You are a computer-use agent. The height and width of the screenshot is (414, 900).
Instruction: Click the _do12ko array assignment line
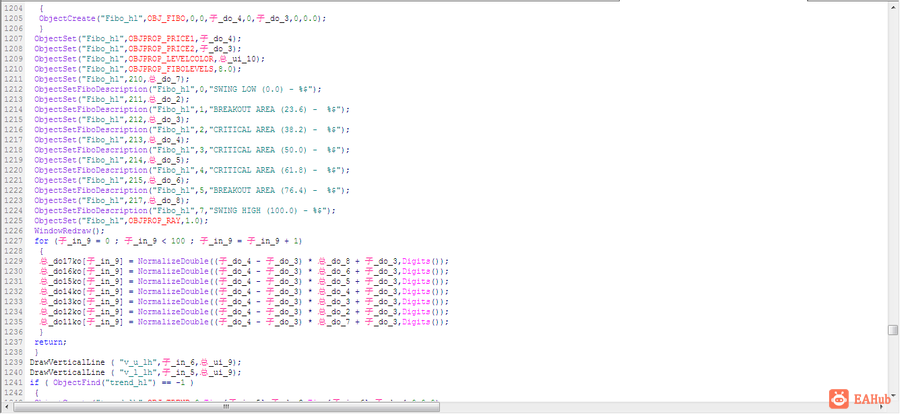[x=244, y=311]
